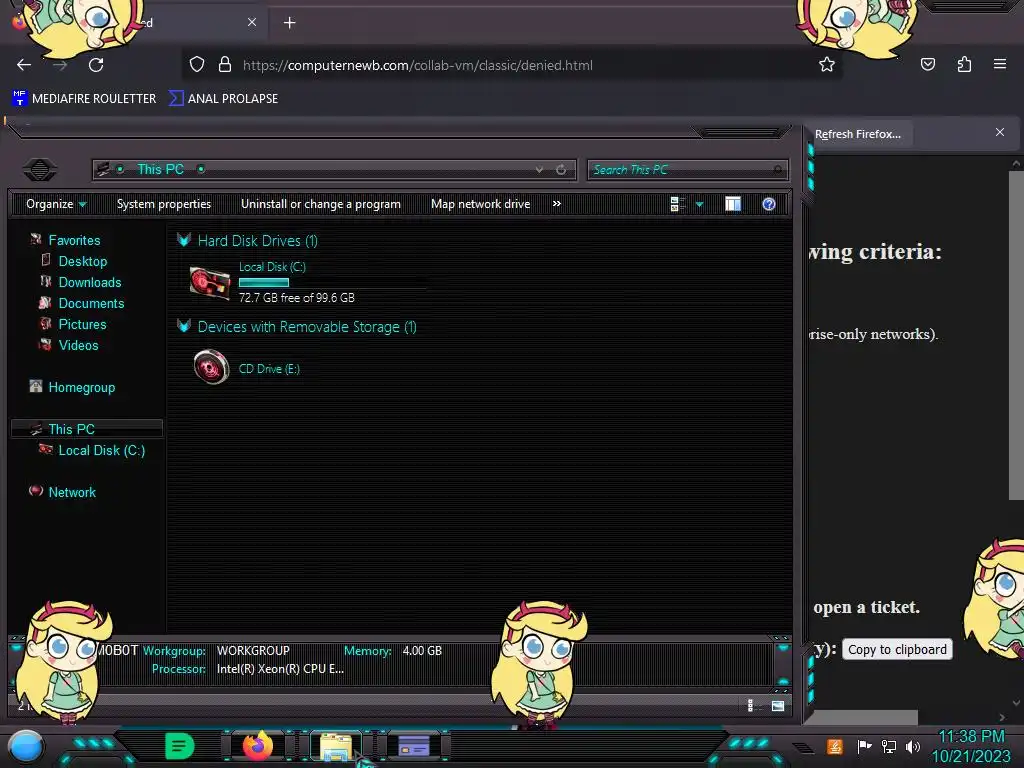Click the Firefox address bar URL
Image resolution: width=1024 pixels, height=768 pixels.
click(418, 65)
